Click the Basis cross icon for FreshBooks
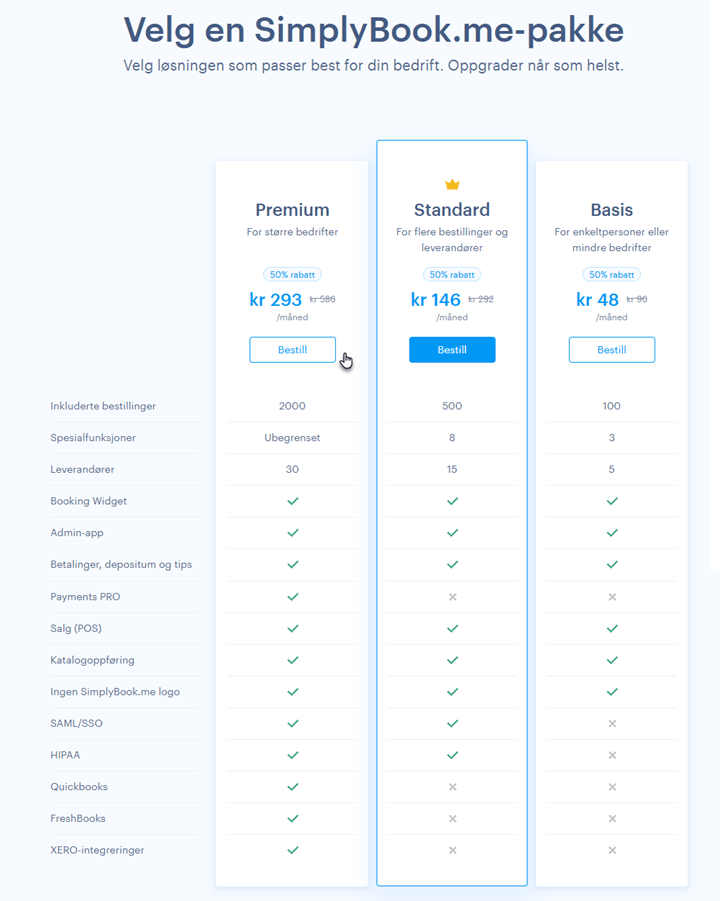The width and height of the screenshot is (720, 901). (613, 818)
